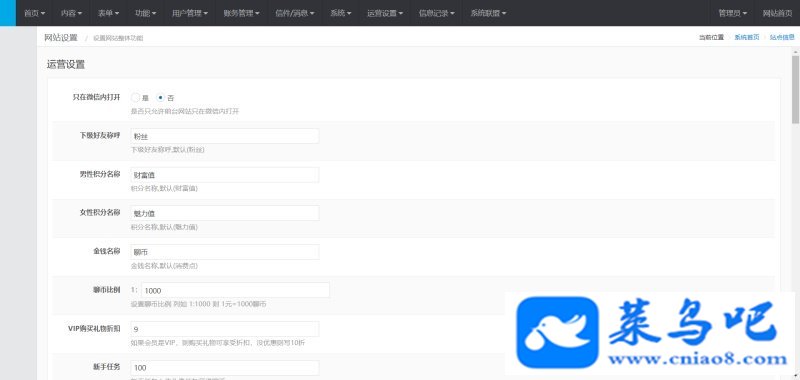Click the 系统首页 breadcrumb link
The width and height of the screenshot is (800, 380).
746,37
